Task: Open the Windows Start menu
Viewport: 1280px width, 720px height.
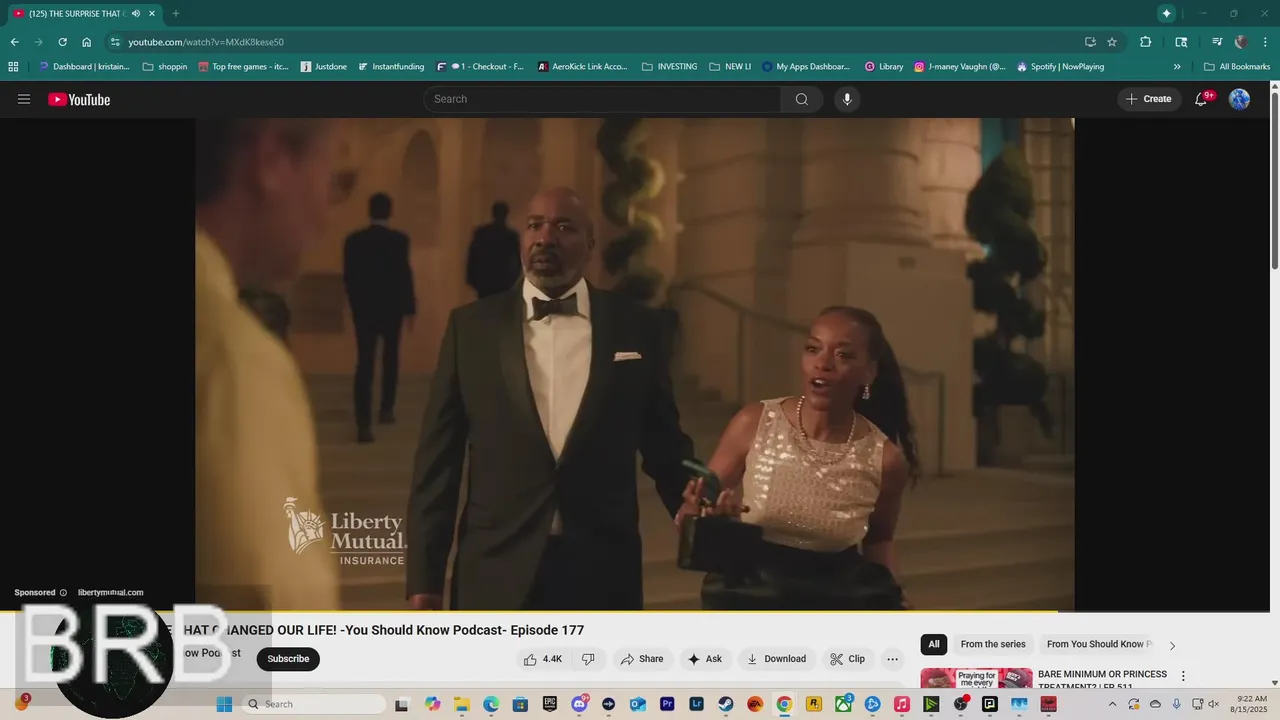Action: pyautogui.click(x=224, y=704)
